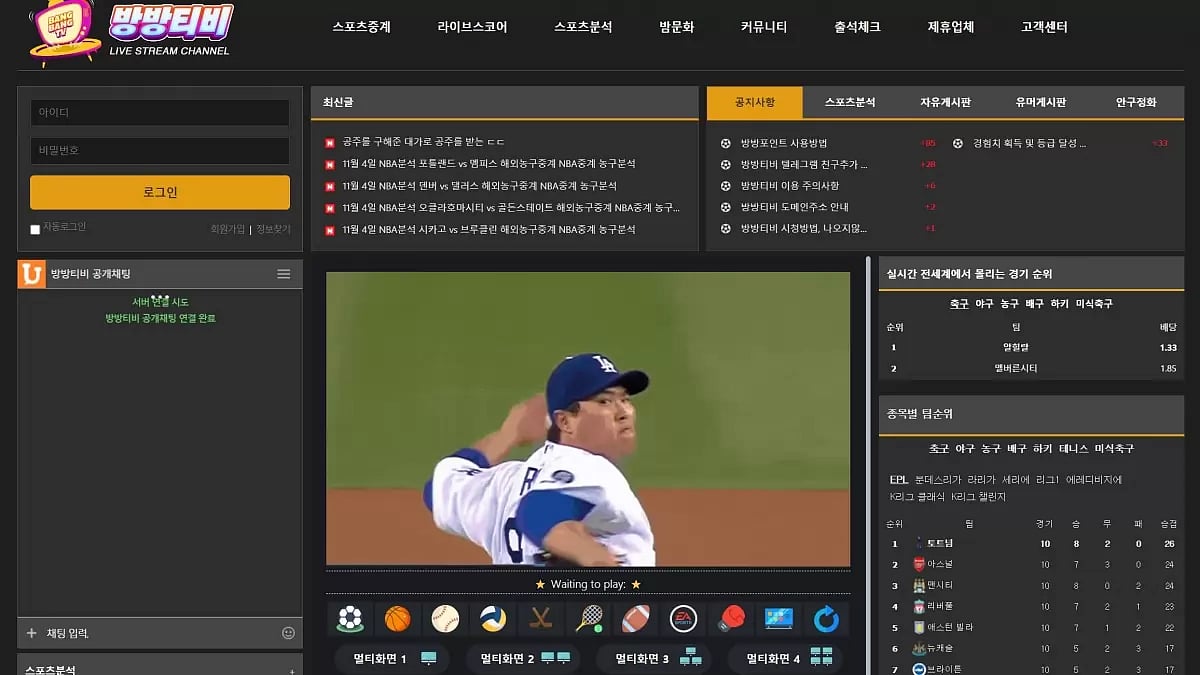Image resolution: width=1200 pixels, height=675 pixels.
Task: Expand the 스포츠분석 panel plus sign
Action: (x=291, y=671)
